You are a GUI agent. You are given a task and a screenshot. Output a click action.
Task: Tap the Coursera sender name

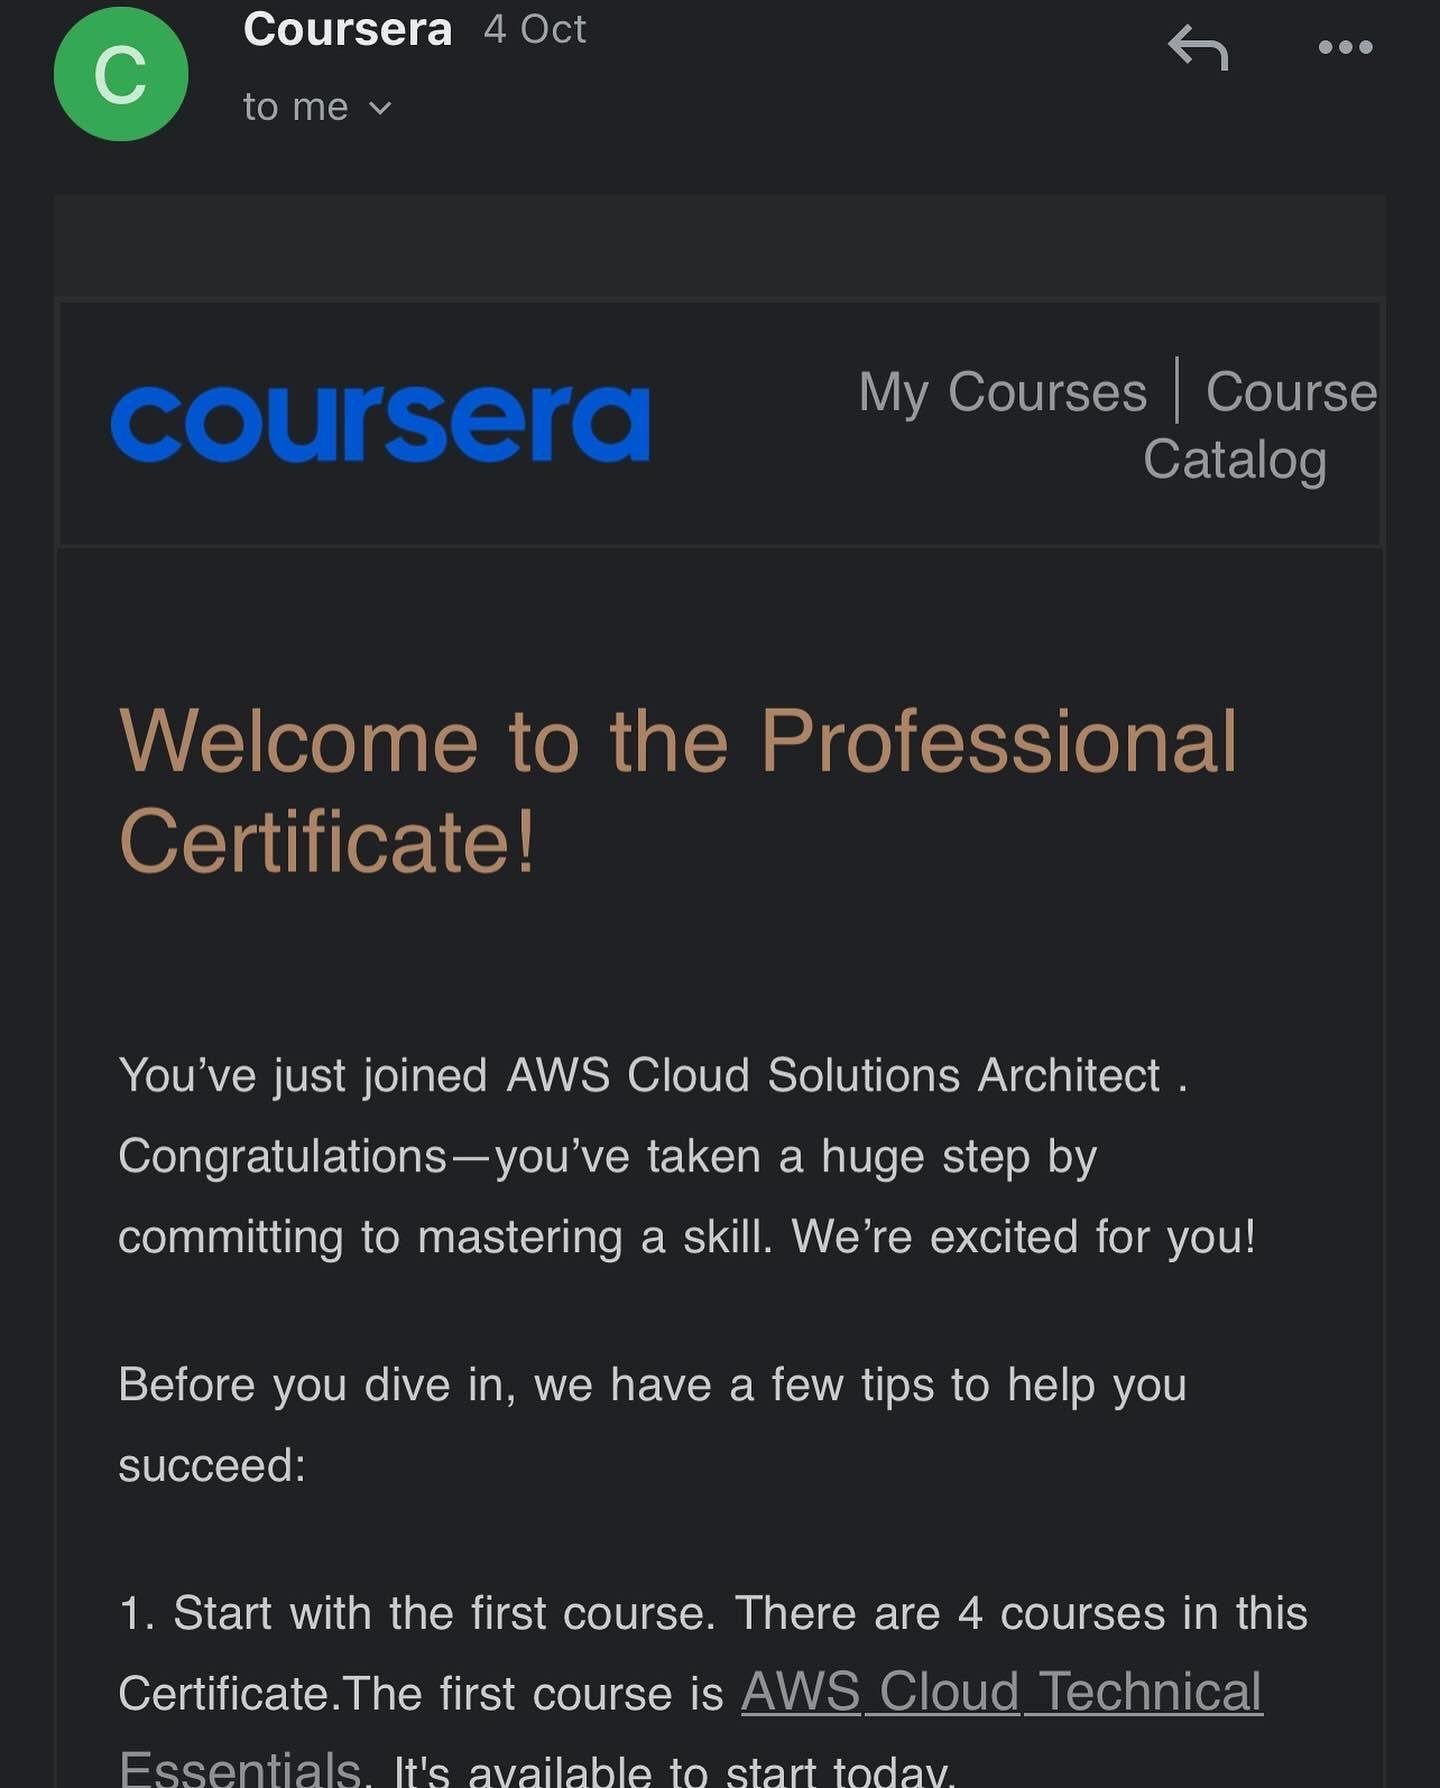click(x=347, y=29)
